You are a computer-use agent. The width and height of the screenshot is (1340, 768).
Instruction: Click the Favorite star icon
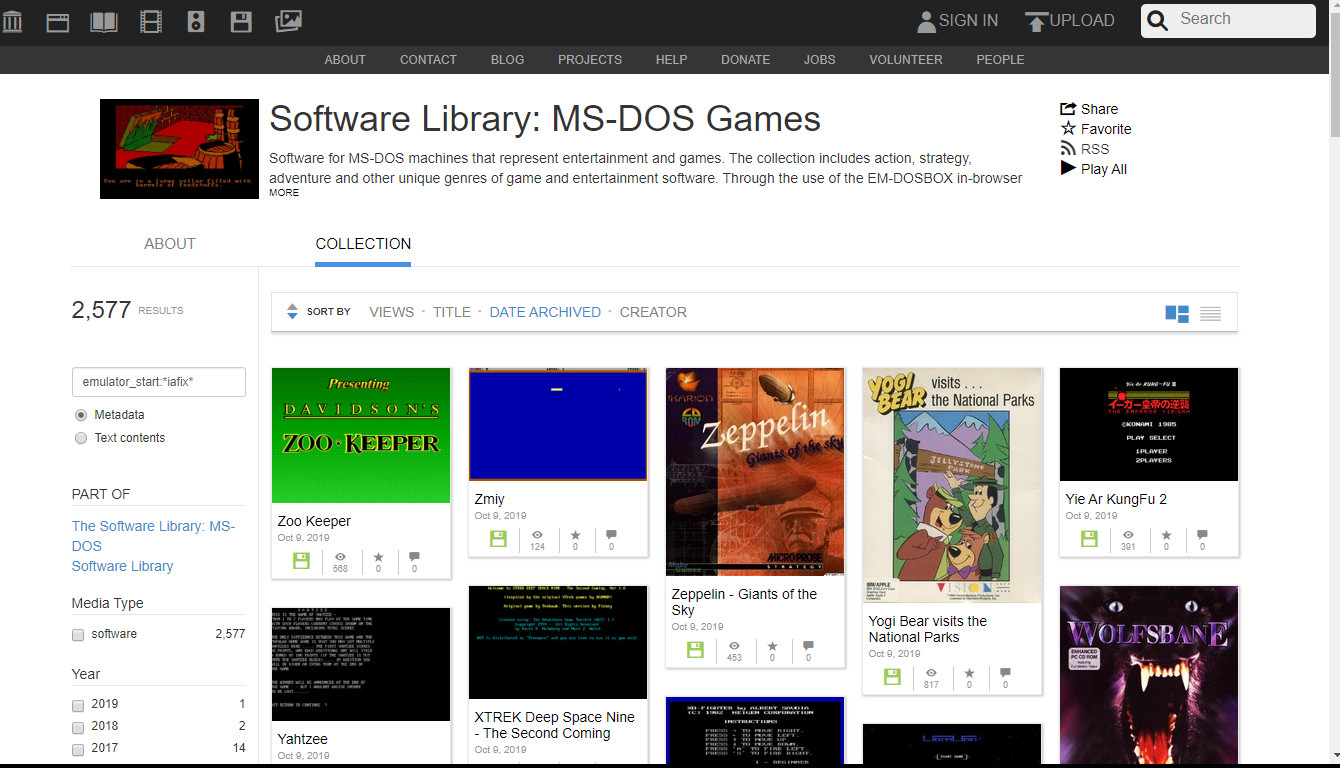click(1068, 129)
